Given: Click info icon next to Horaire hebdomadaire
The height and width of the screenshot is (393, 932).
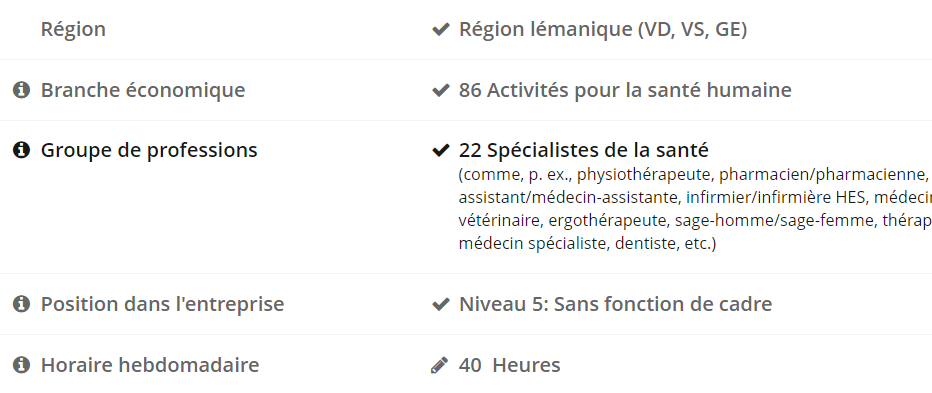Looking at the screenshot, I should tap(21, 365).
